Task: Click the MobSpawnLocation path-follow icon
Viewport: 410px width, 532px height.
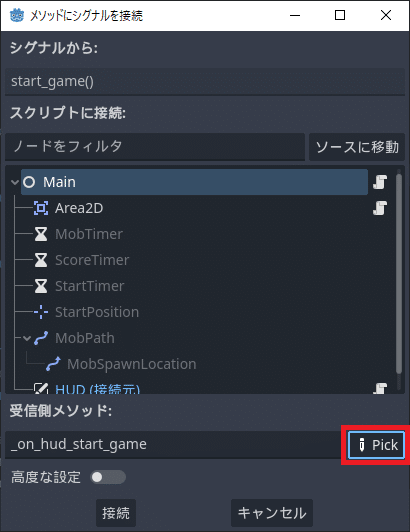Action: (53, 364)
